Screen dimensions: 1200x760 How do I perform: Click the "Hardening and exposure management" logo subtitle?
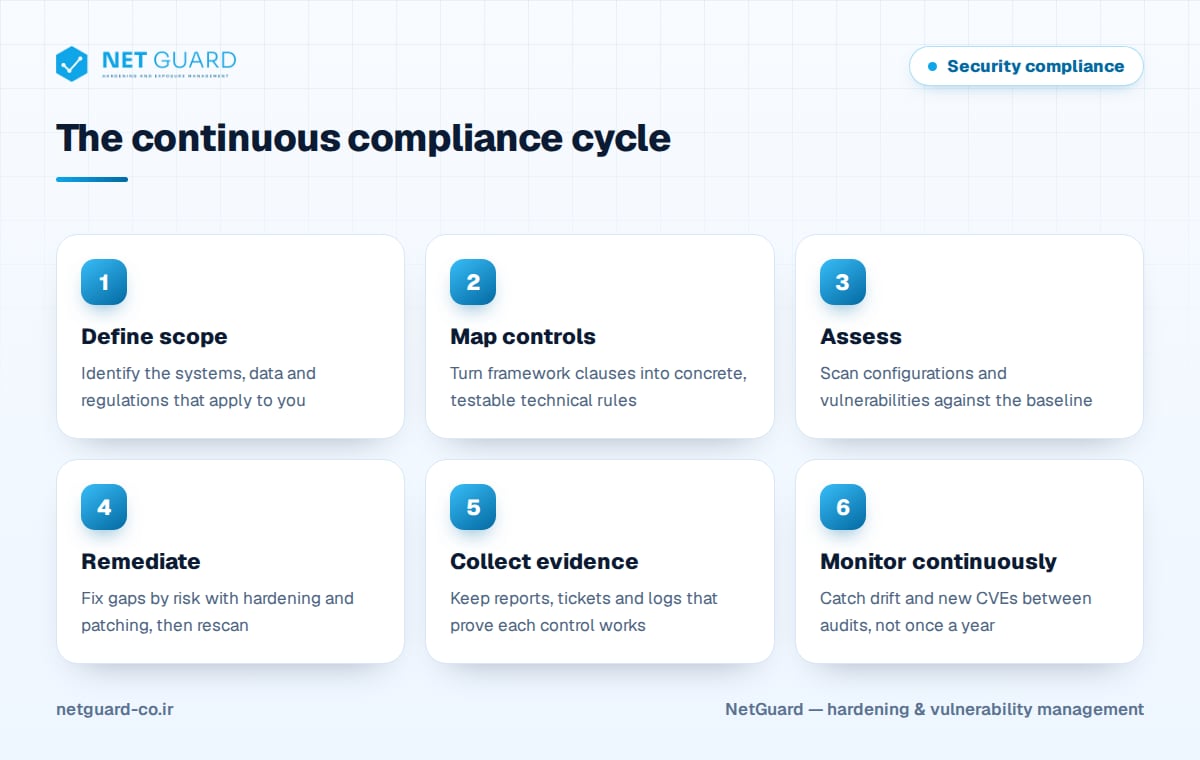(166, 77)
